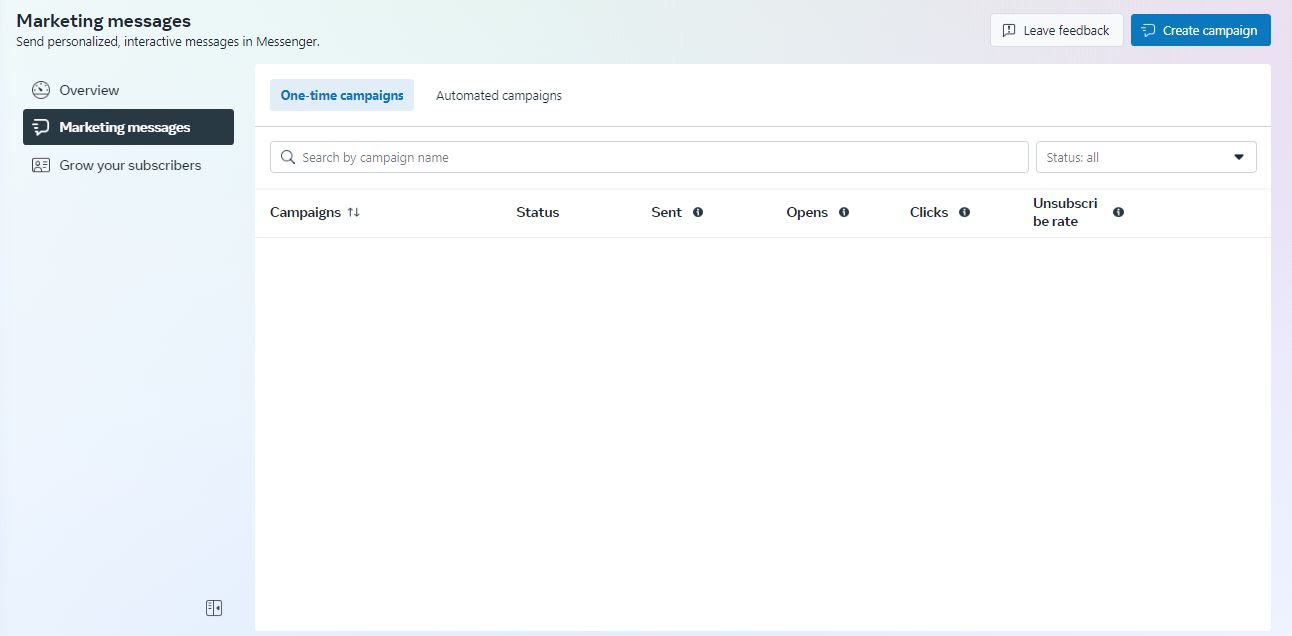Switch to the Automated campaigns tab
Image resolution: width=1292 pixels, height=636 pixels.
pyautogui.click(x=499, y=95)
